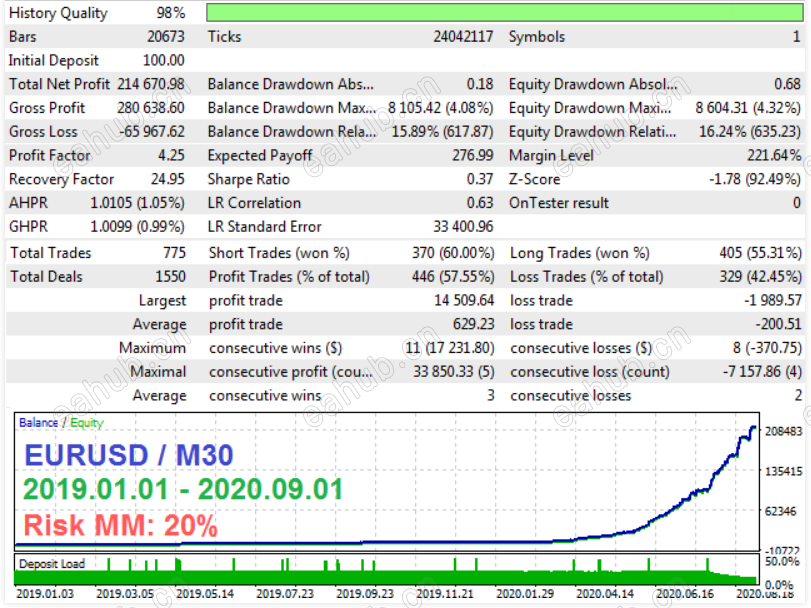Select the Margin Level value 221.64%

(774, 156)
